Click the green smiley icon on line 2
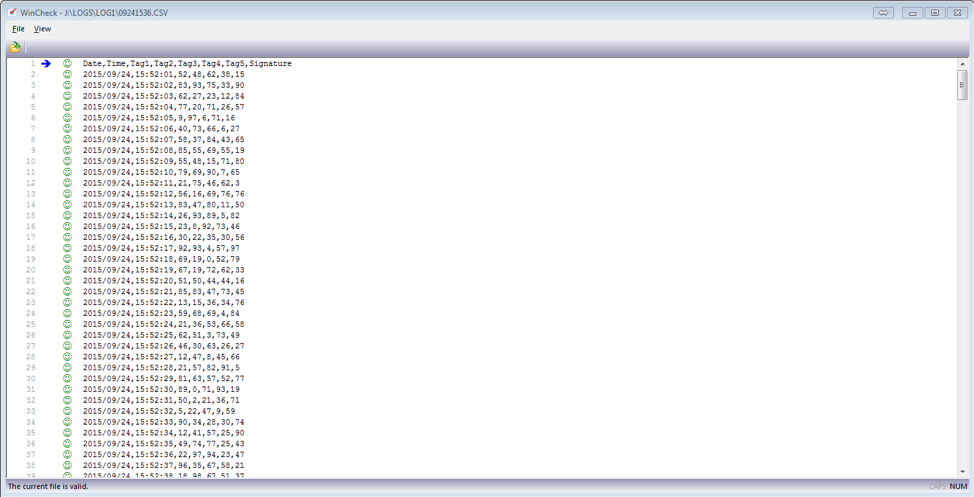974x497 pixels. point(67,74)
